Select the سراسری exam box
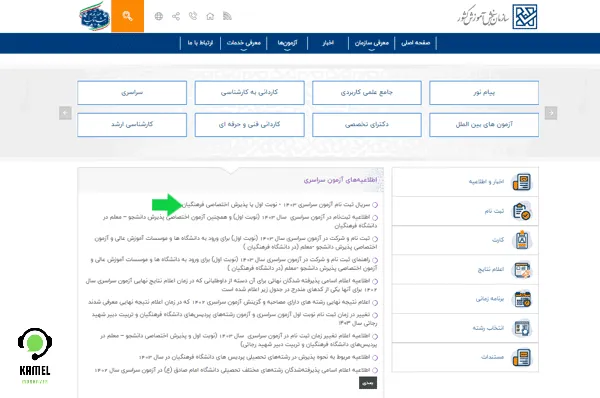 [132, 93]
